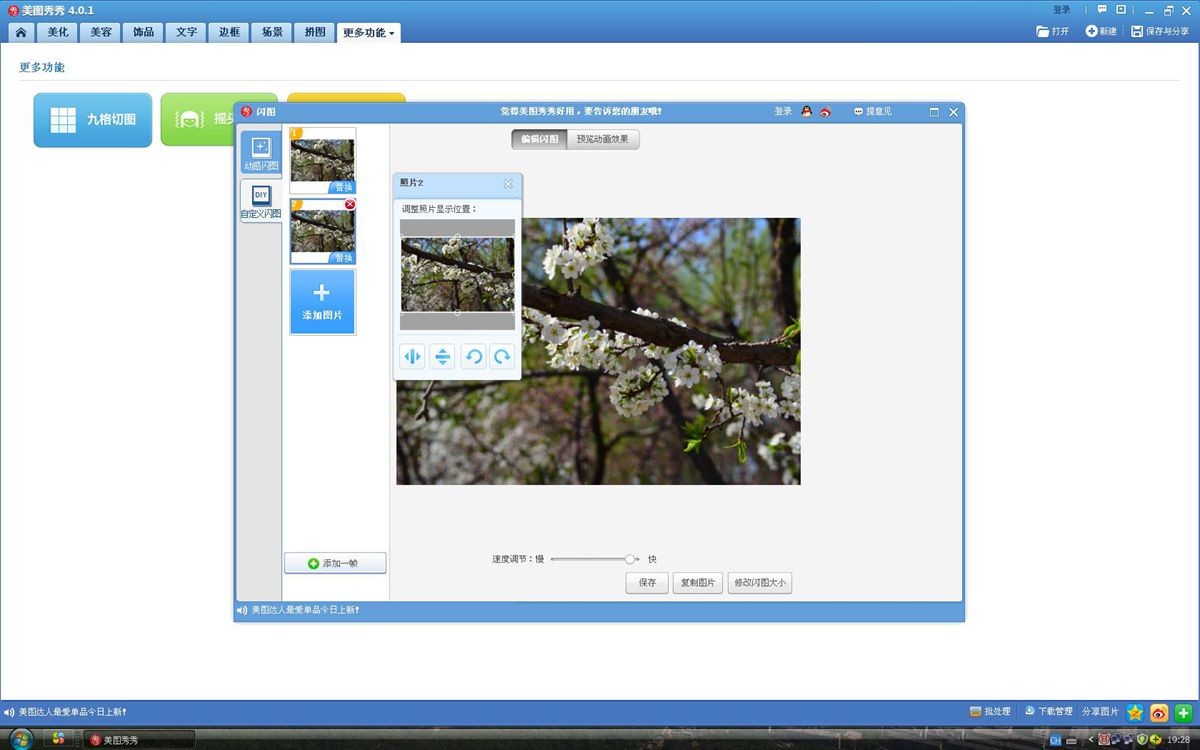The image size is (1200, 750).
Task: Click 美图达人最爱单品今日上新 in main status bar
Action: (x=72, y=712)
